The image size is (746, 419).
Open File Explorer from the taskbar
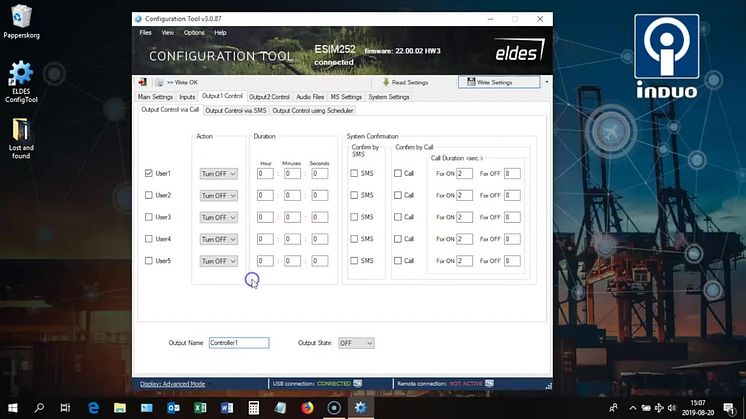point(120,408)
